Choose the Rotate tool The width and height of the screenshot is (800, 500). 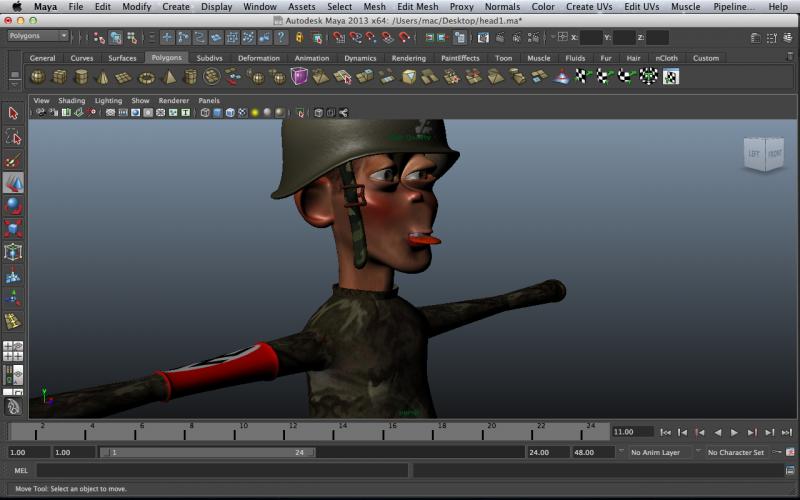(13, 206)
